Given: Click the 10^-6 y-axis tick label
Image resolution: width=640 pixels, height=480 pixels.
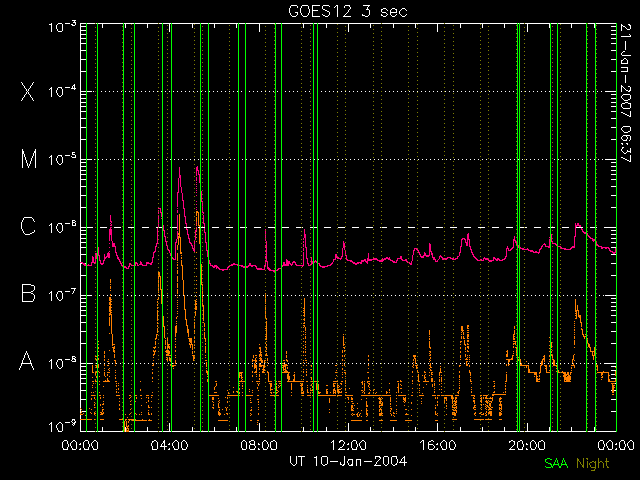Looking at the screenshot, I should coord(62,227).
